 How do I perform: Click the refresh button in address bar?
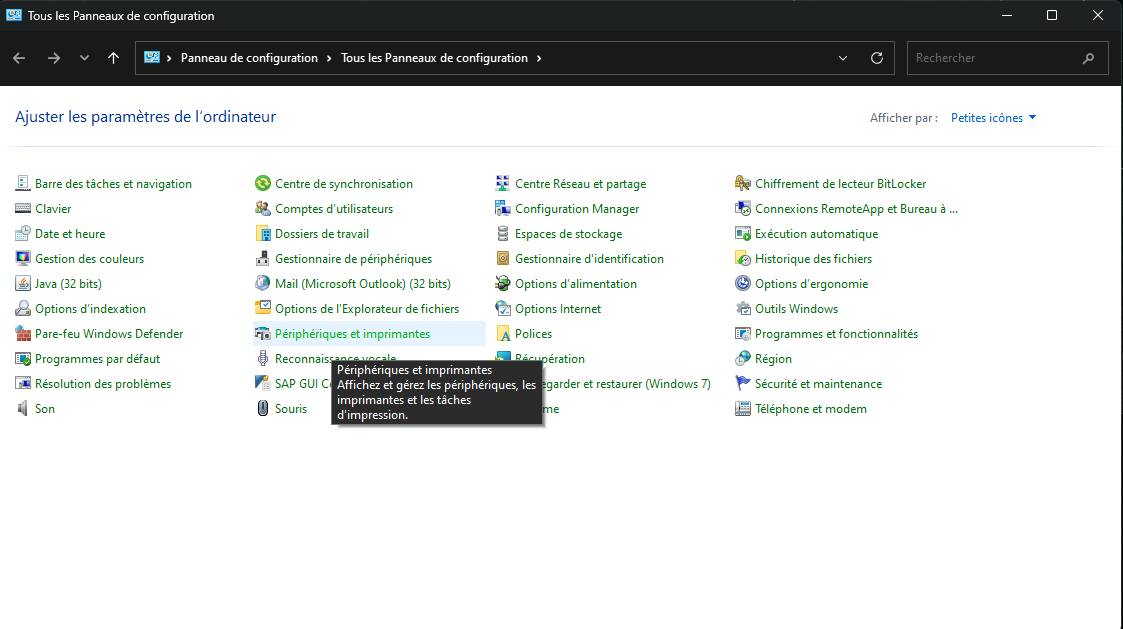(877, 58)
